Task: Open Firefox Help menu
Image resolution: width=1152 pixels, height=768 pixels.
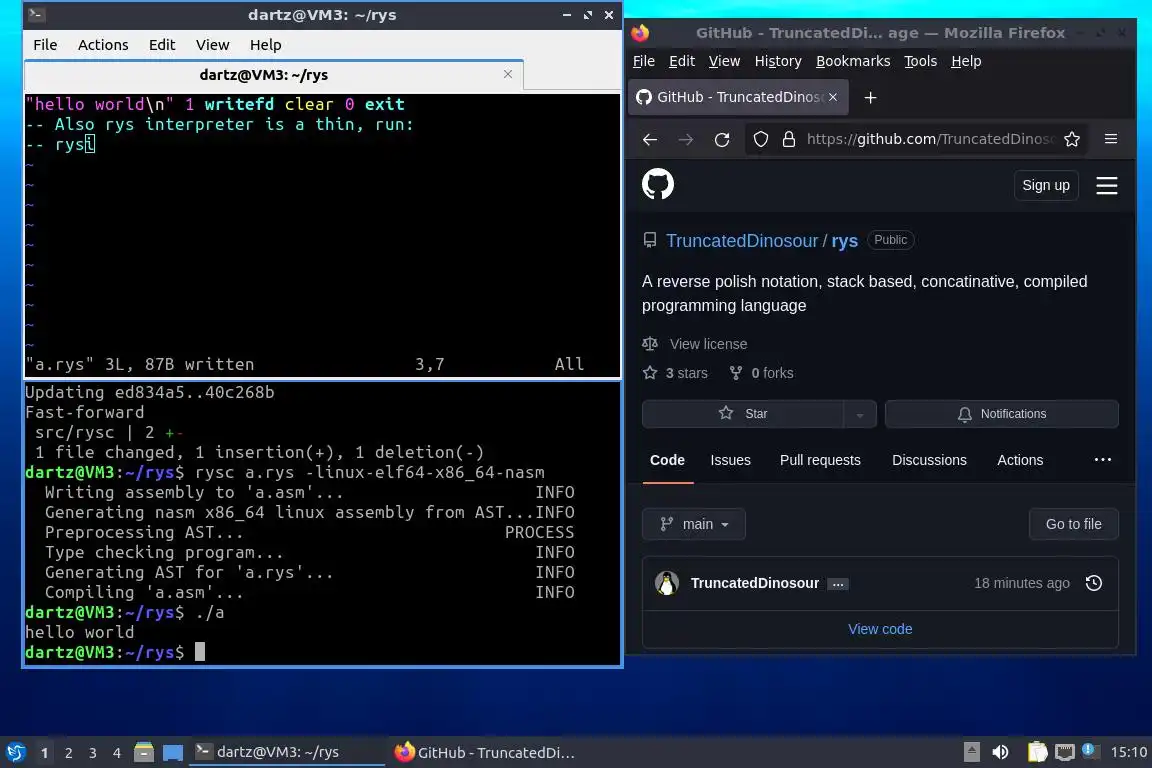Action: [966, 61]
